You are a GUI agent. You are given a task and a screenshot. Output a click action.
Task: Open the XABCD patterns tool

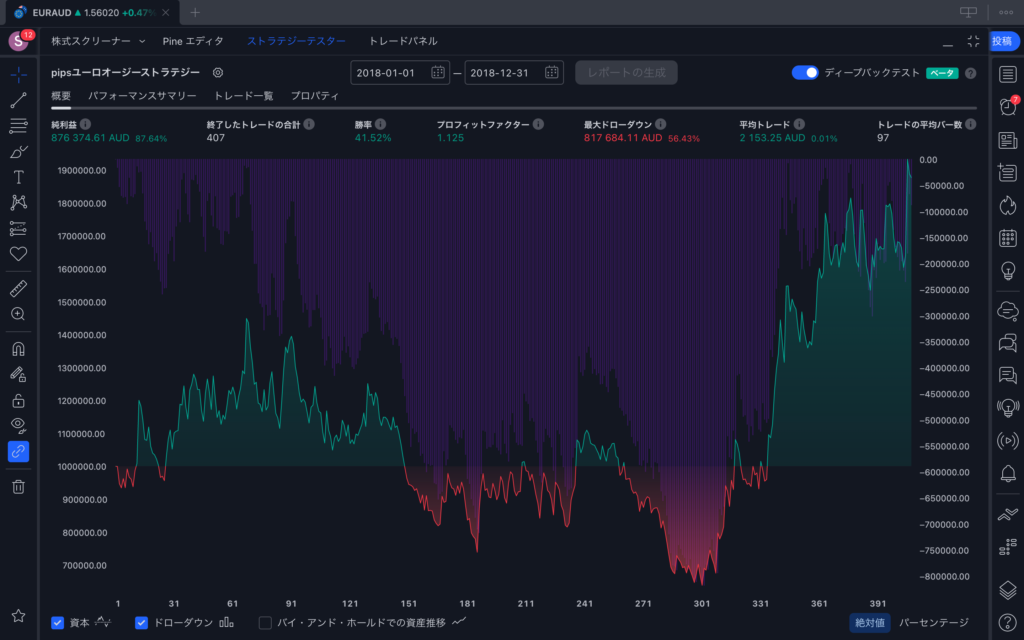(x=18, y=202)
